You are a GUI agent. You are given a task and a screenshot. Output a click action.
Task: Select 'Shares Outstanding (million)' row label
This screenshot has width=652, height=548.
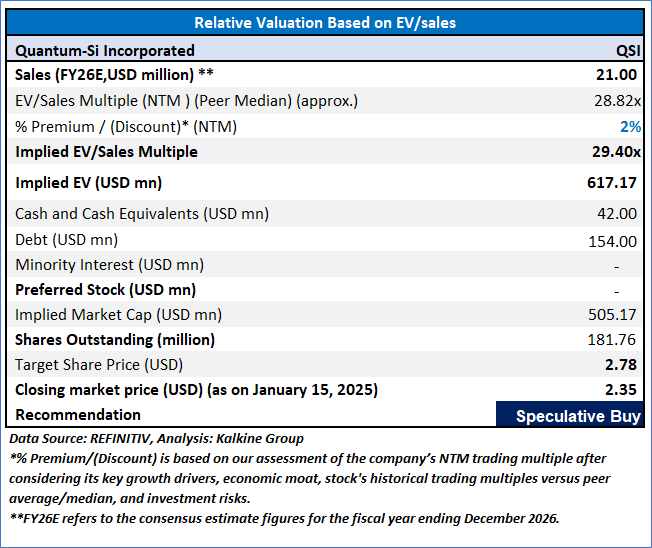click(x=115, y=340)
